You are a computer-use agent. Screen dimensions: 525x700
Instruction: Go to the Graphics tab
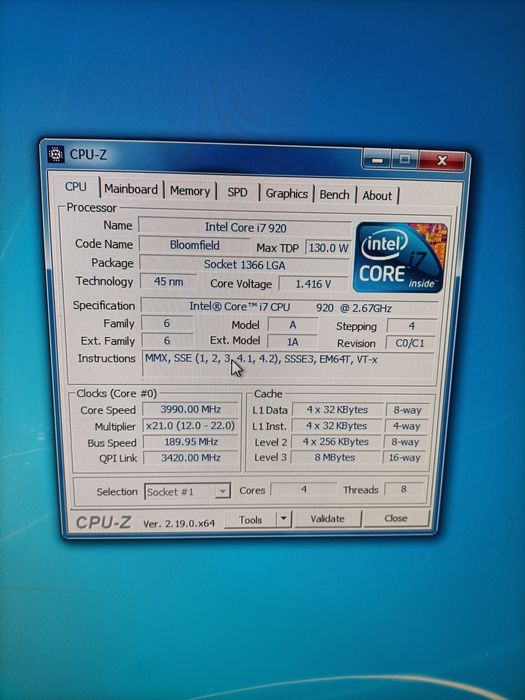point(287,194)
